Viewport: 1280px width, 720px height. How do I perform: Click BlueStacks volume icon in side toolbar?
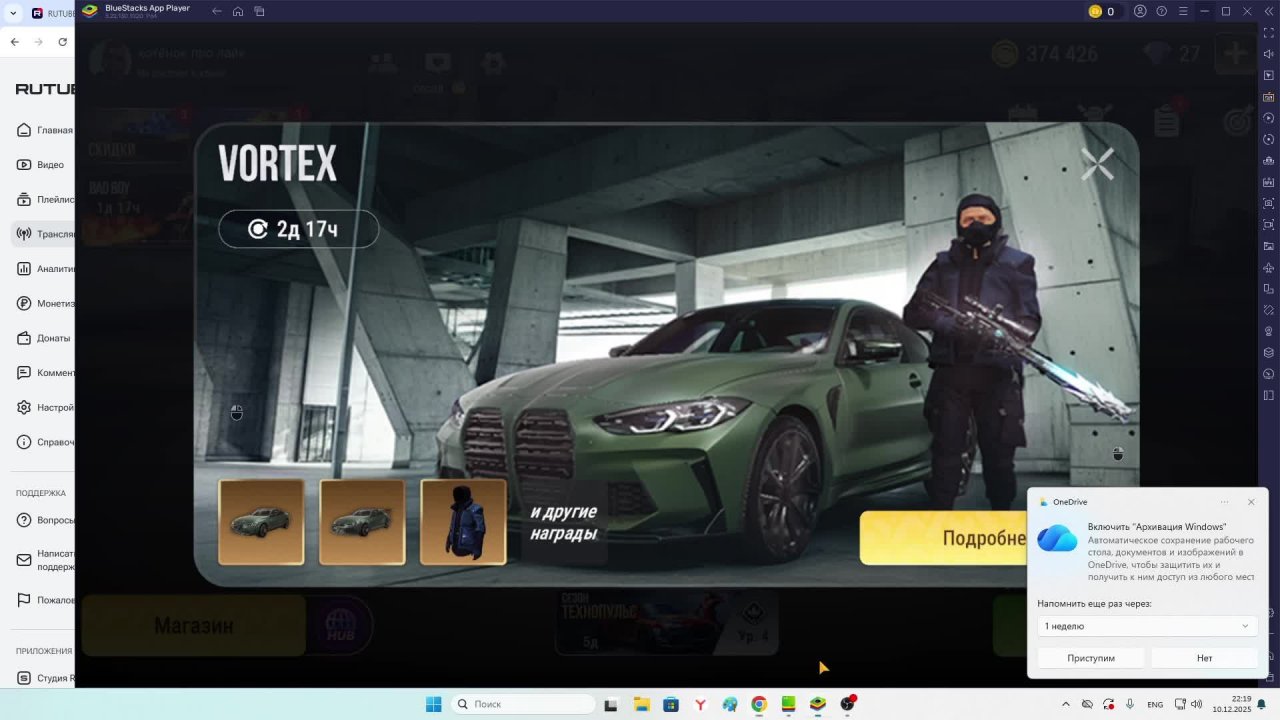point(1268,54)
